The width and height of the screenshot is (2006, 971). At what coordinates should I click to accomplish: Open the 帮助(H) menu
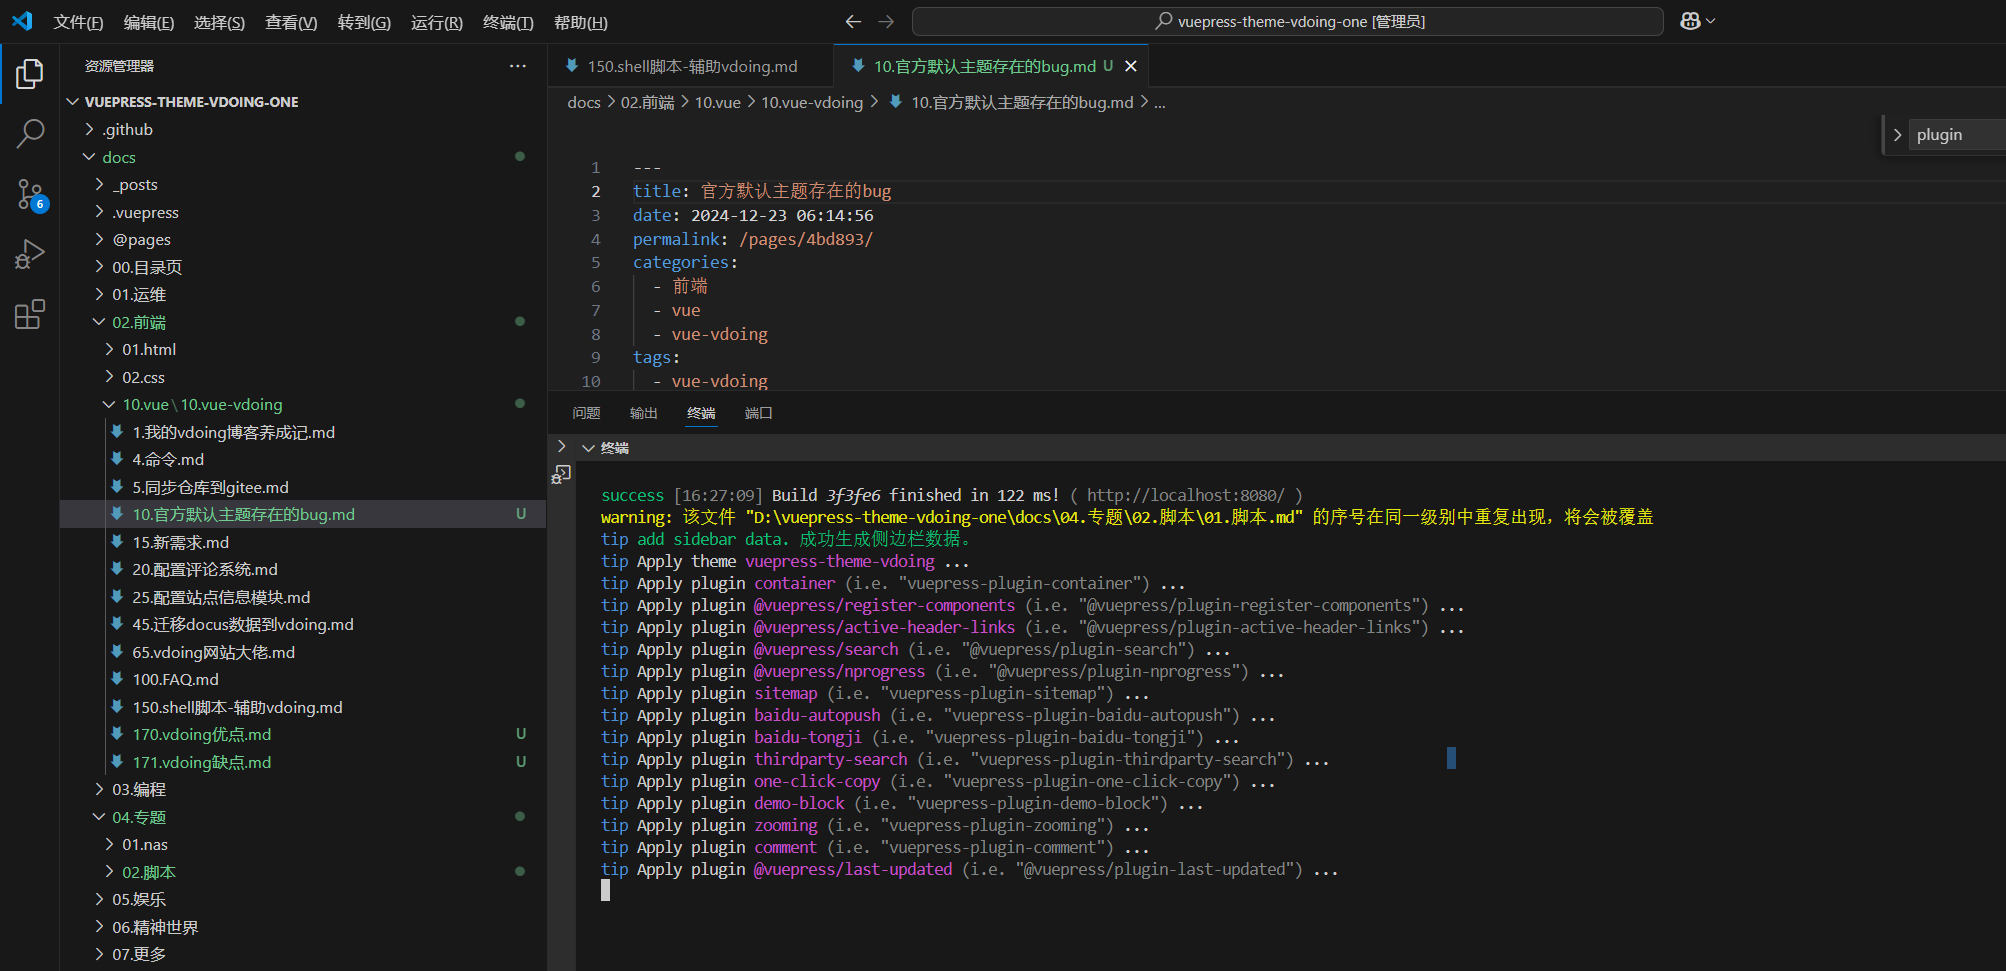(x=581, y=22)
